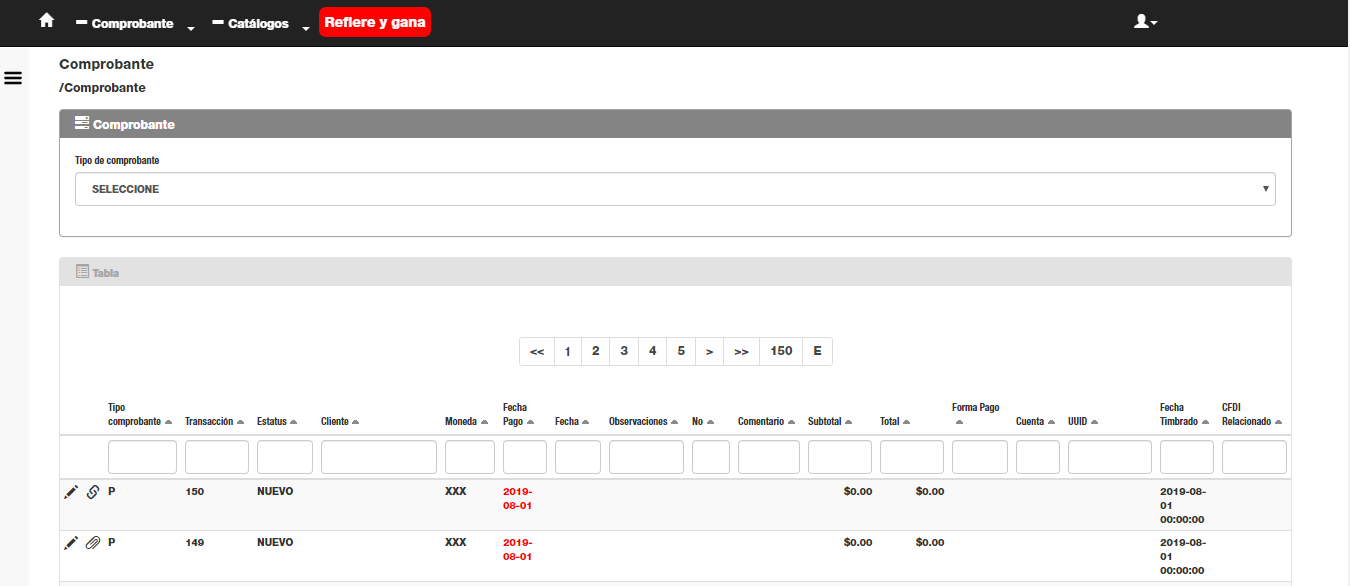Click /Comprobante breadcrumb text
Screen dimensions: 1350x586
(102, 88)
